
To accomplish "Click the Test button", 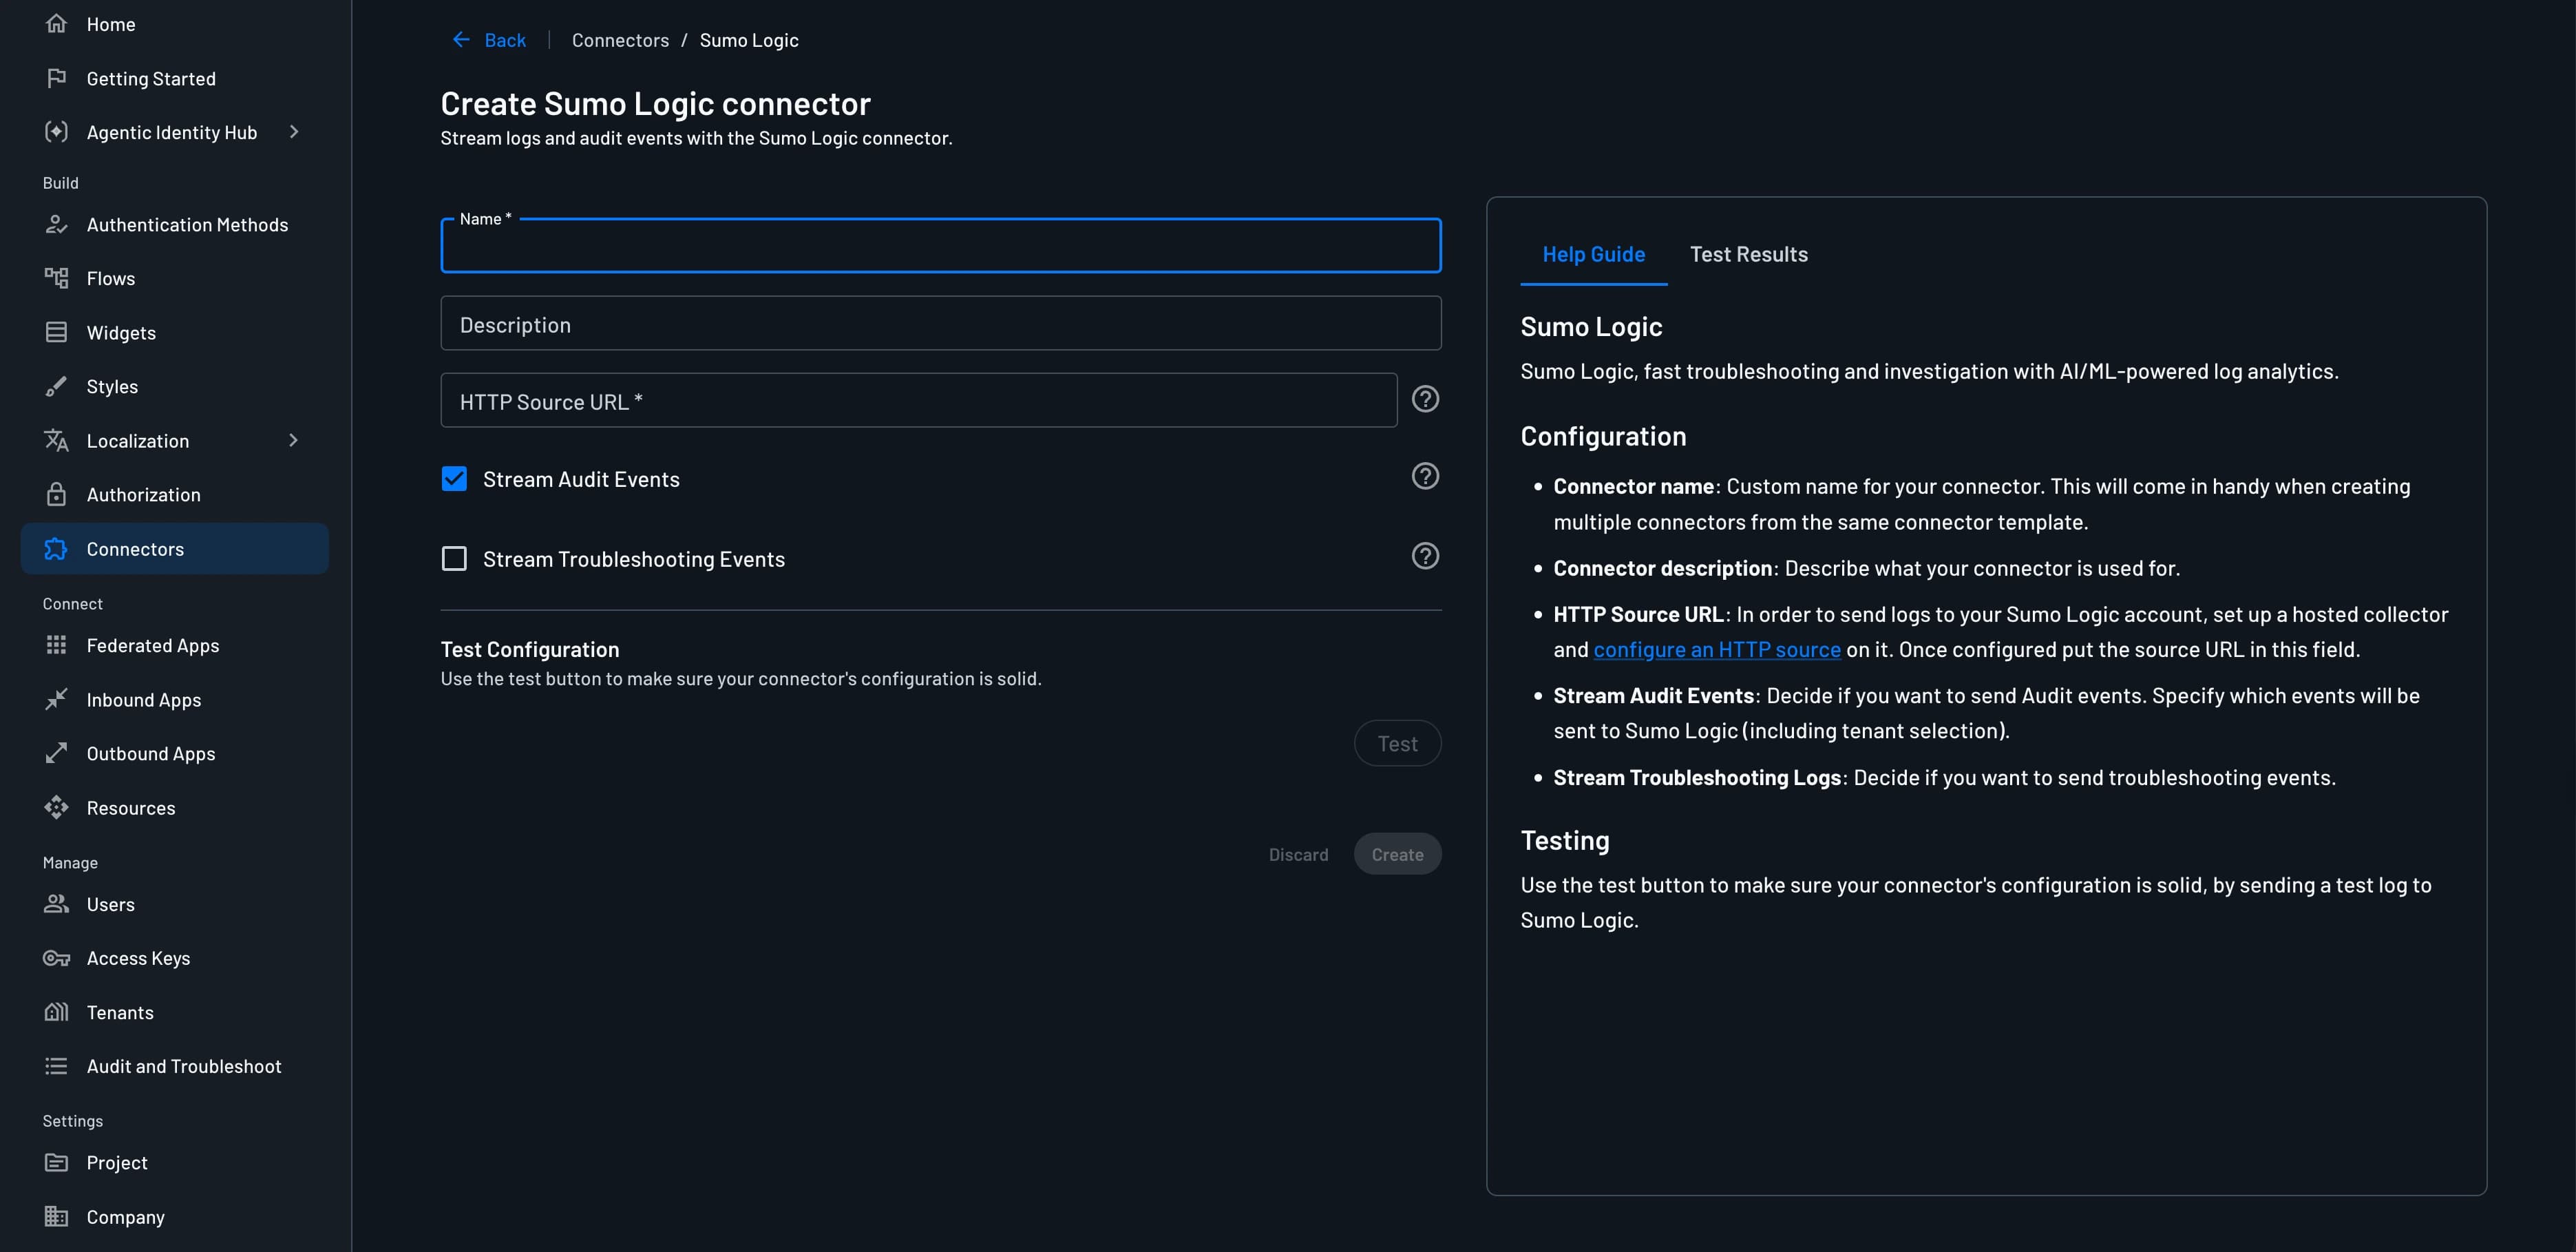I will pyautogui.click(x=1397, y=743).
